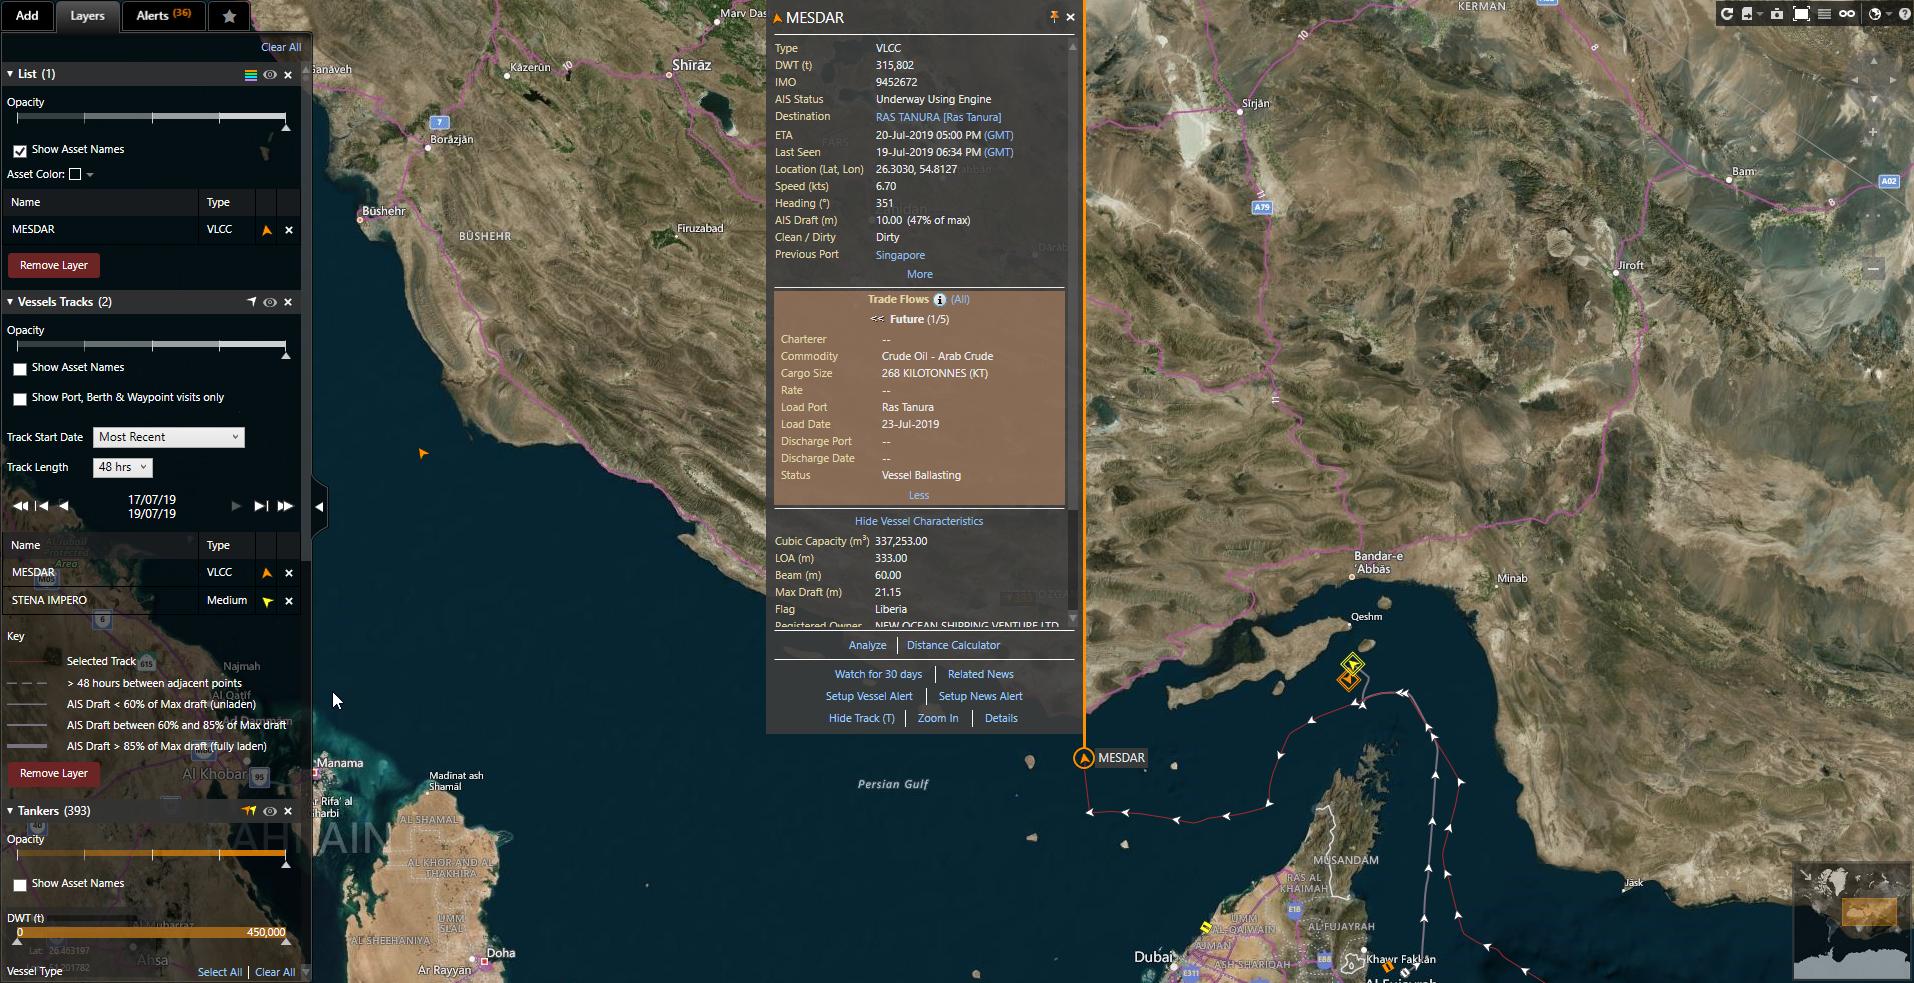Remove MESDAR from Vessels Tracks table
This screenshot has width=1914, height=983.
pyautogui.click(x=289, y=573)
